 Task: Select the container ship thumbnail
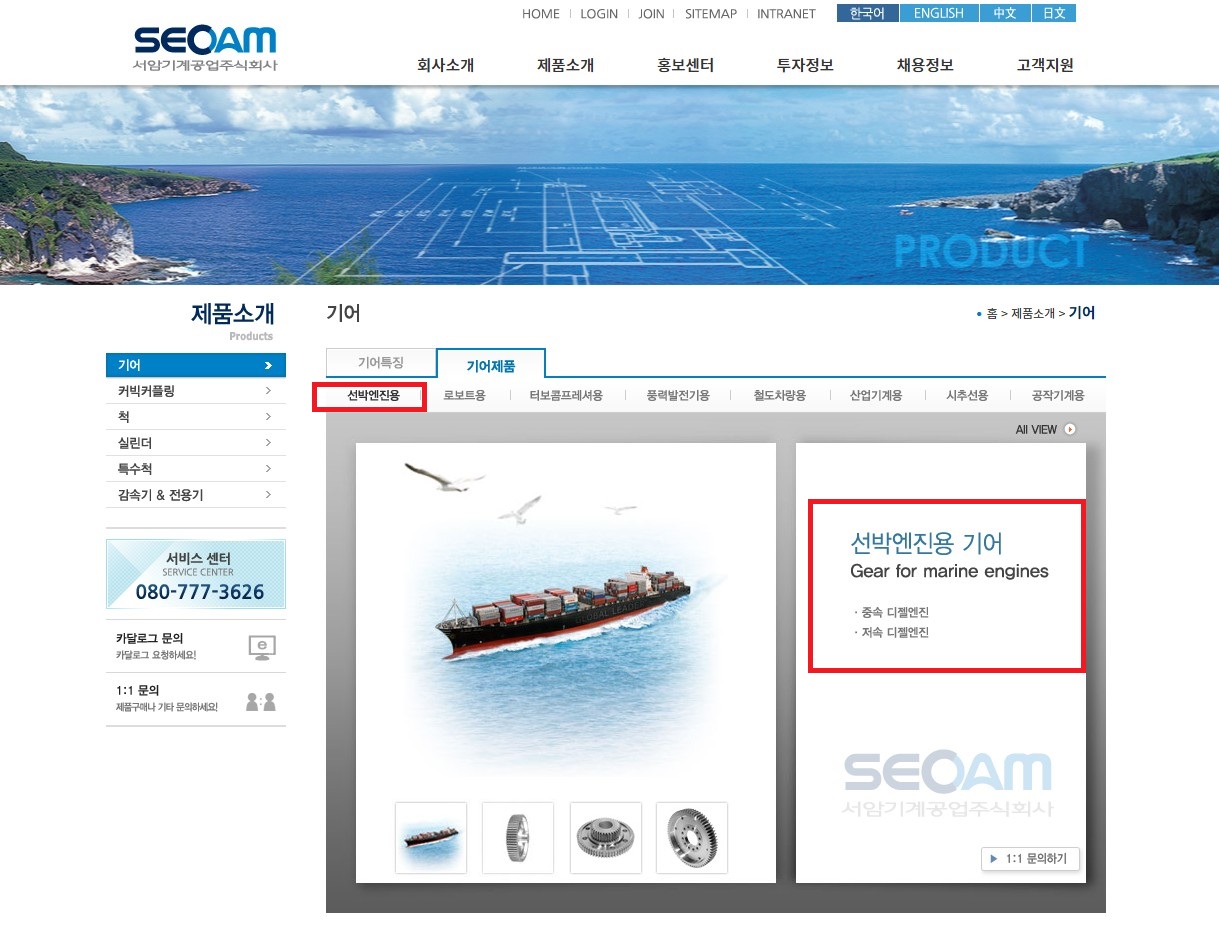431,837
